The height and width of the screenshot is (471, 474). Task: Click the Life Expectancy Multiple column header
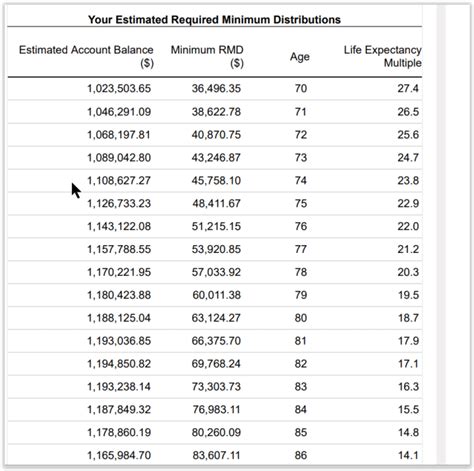pos(383,56)
